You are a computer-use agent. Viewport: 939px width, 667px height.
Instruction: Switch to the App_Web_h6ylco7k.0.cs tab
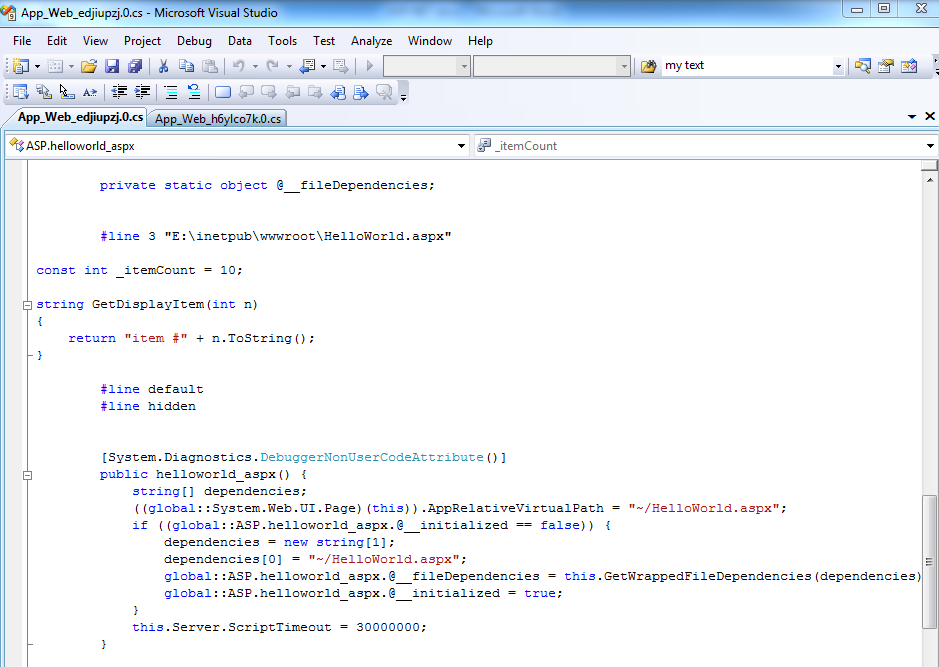pyautogui.click(x=218, y=117)
